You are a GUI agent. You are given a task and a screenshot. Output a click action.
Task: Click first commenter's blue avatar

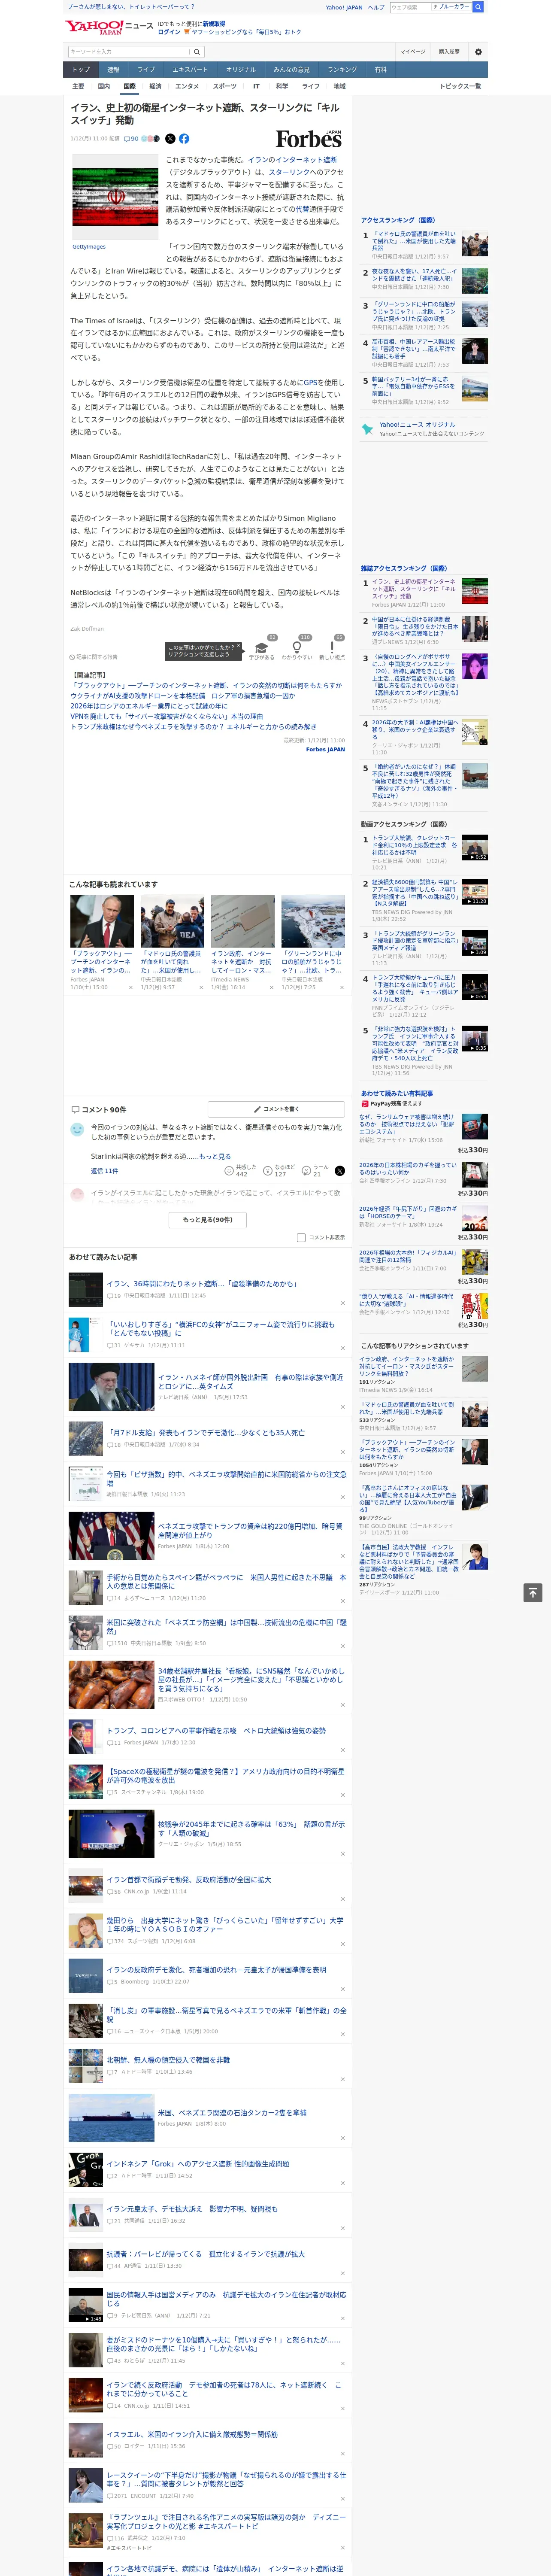tap(77, 1129)
